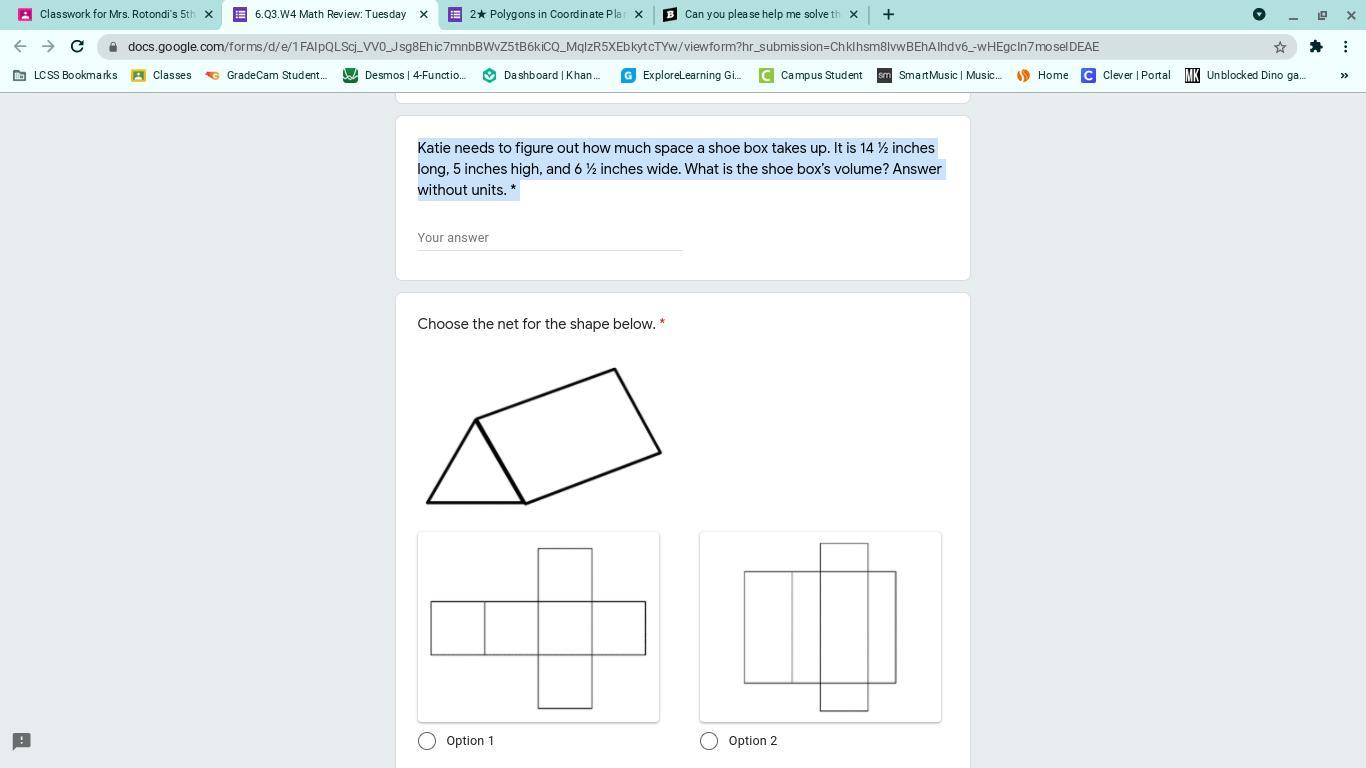The height and width of the screenshot is (768, 1366).
Task: Open the tab search dropdown
Action: (1259, 14)
